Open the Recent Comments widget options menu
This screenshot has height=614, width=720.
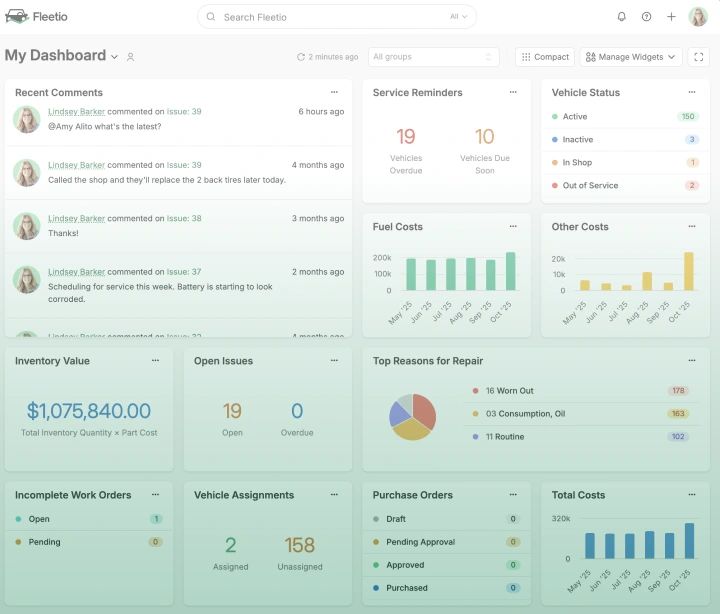pos(334,92)
